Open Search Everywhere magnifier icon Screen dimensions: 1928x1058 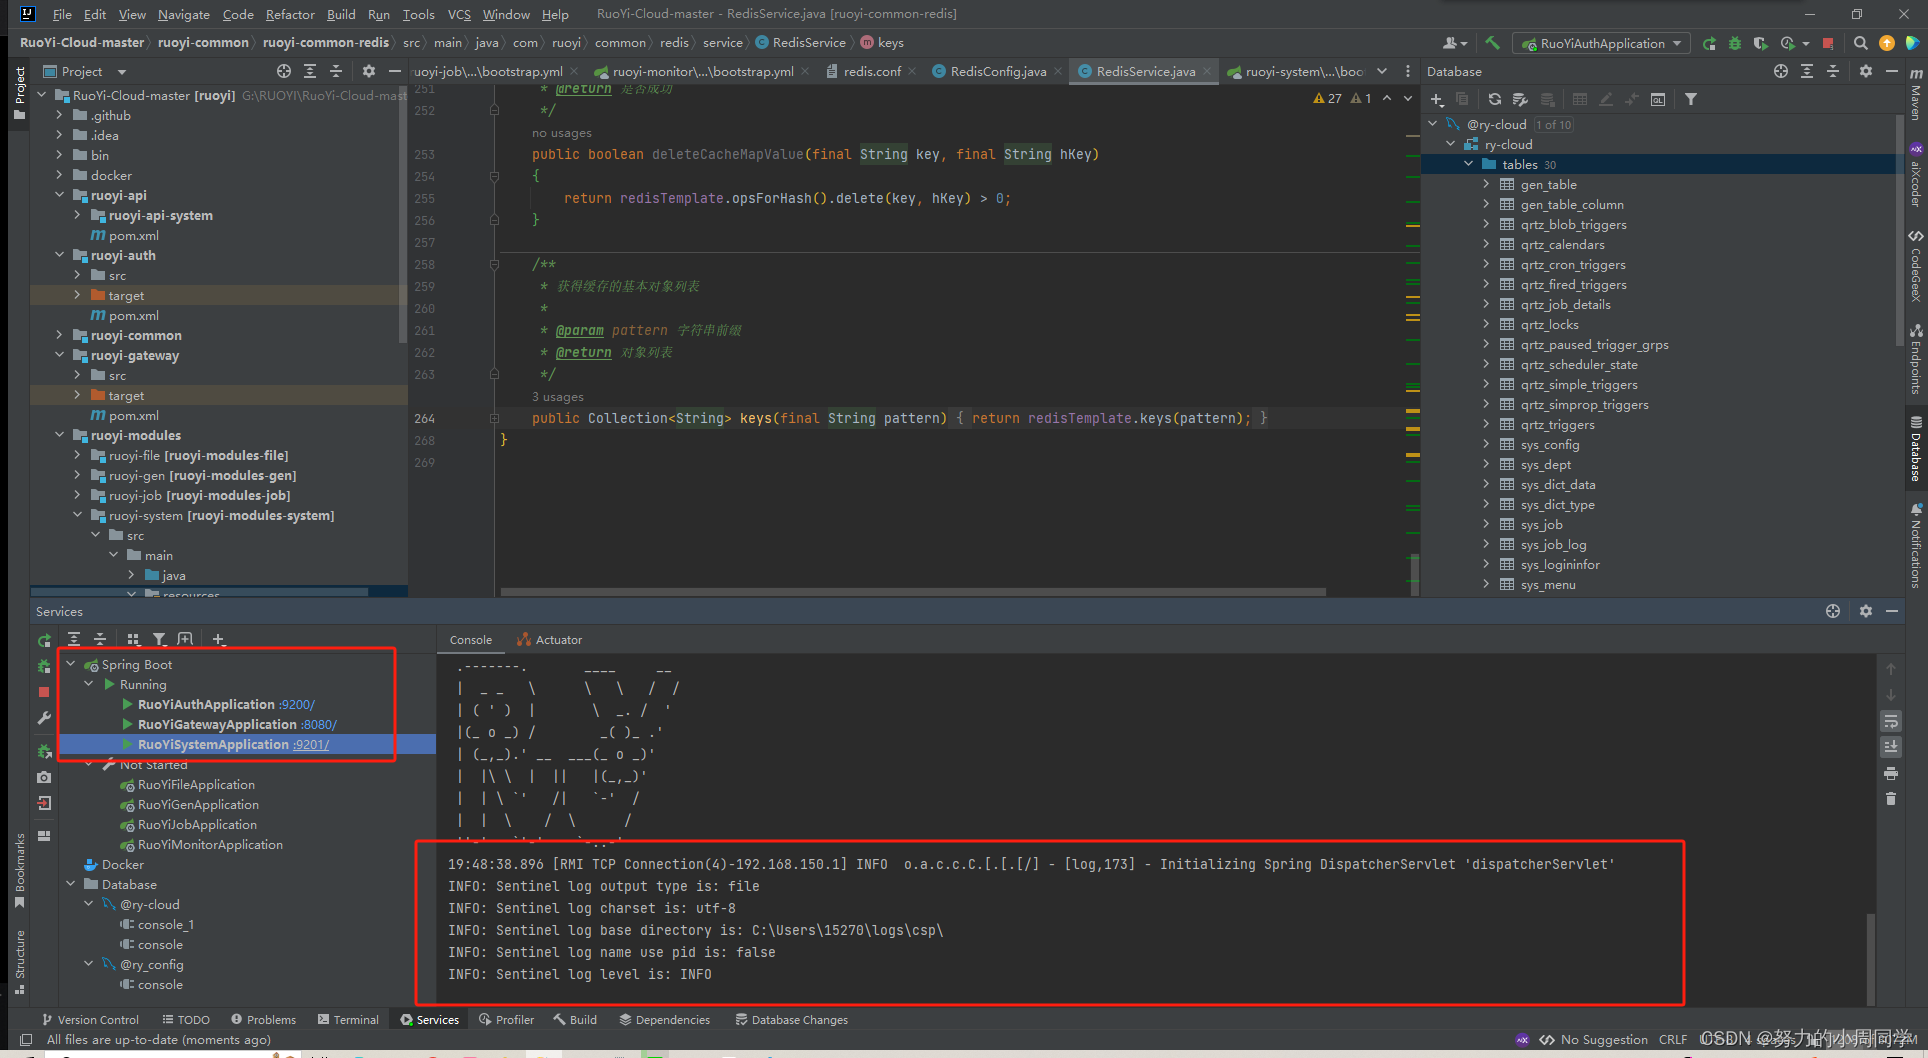[1860, 43]
